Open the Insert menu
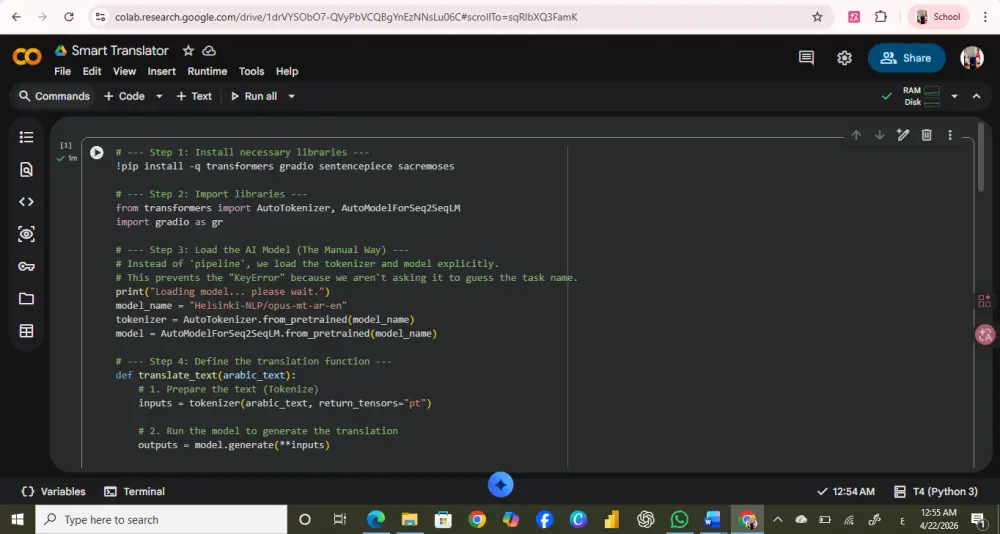The width and height of the screenshot is (1000, 534). click(x=161, y=71)
